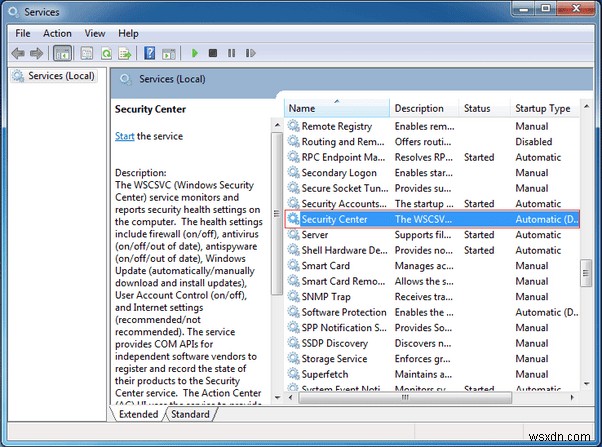Open the Properties toolbar icon
This screenshot has width=602, height=447.
click(86, 53)
